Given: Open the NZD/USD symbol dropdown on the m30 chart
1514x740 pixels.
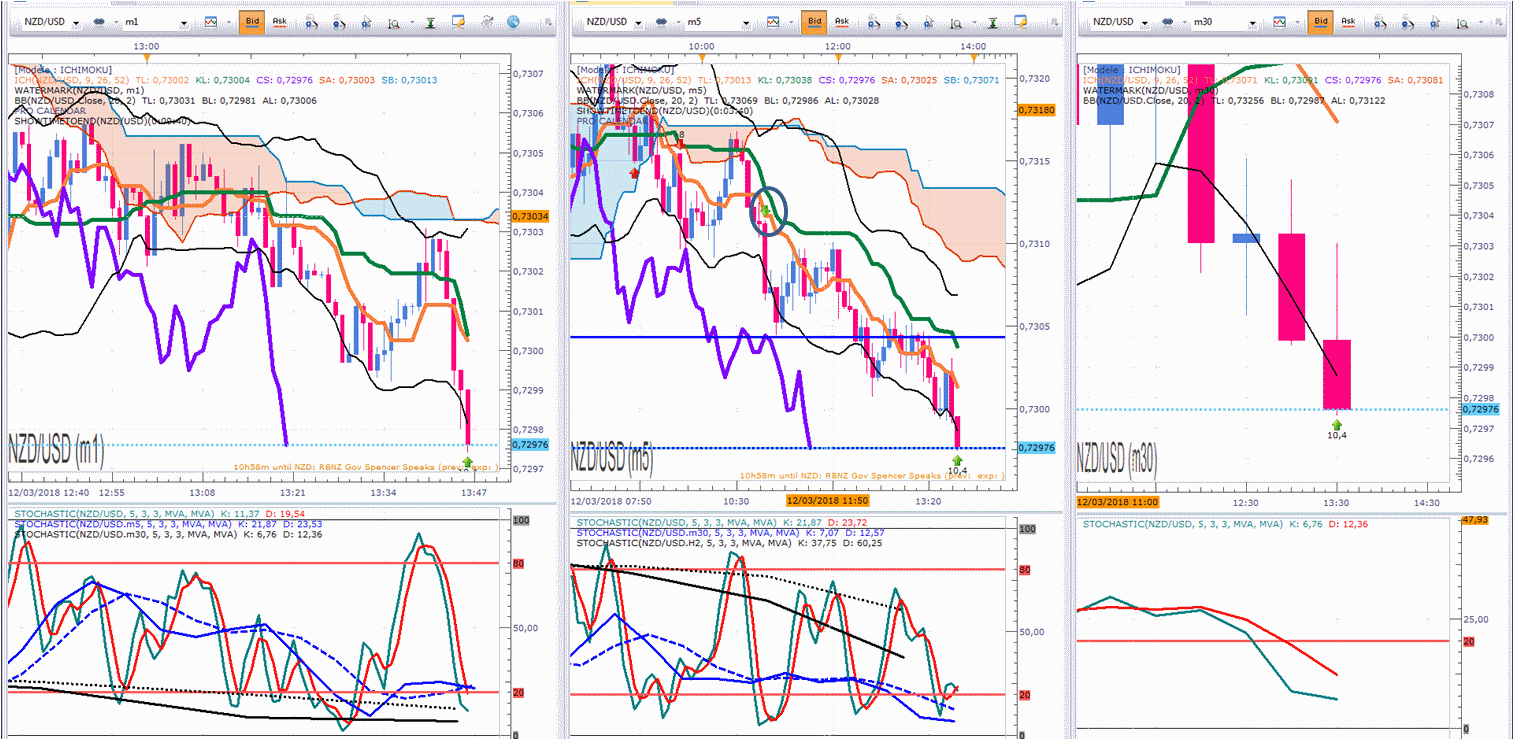Looking at the screenshot, I should tap(1120, 21).
